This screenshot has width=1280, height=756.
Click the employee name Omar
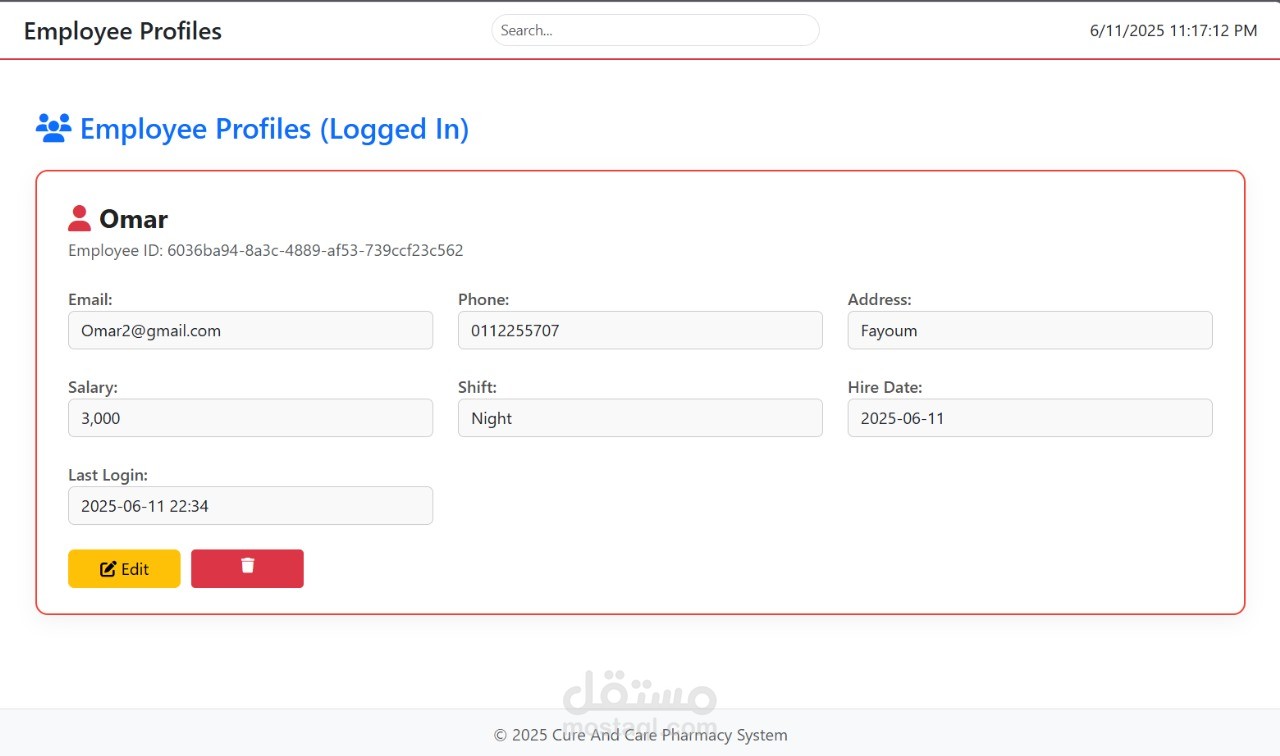point(133,219)
